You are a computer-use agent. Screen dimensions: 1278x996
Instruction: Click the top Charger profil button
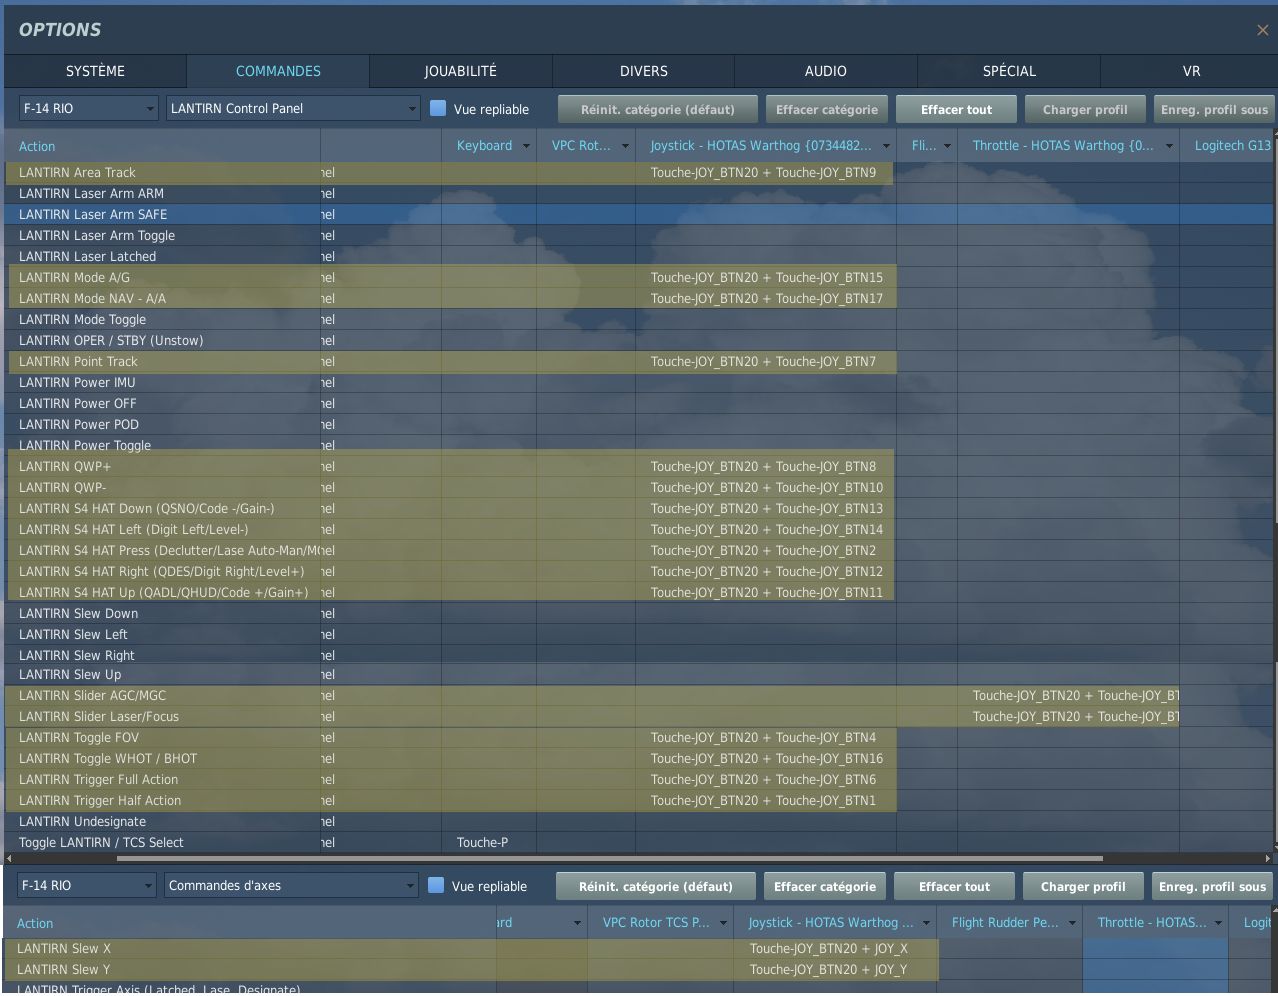coord(1084,109)
